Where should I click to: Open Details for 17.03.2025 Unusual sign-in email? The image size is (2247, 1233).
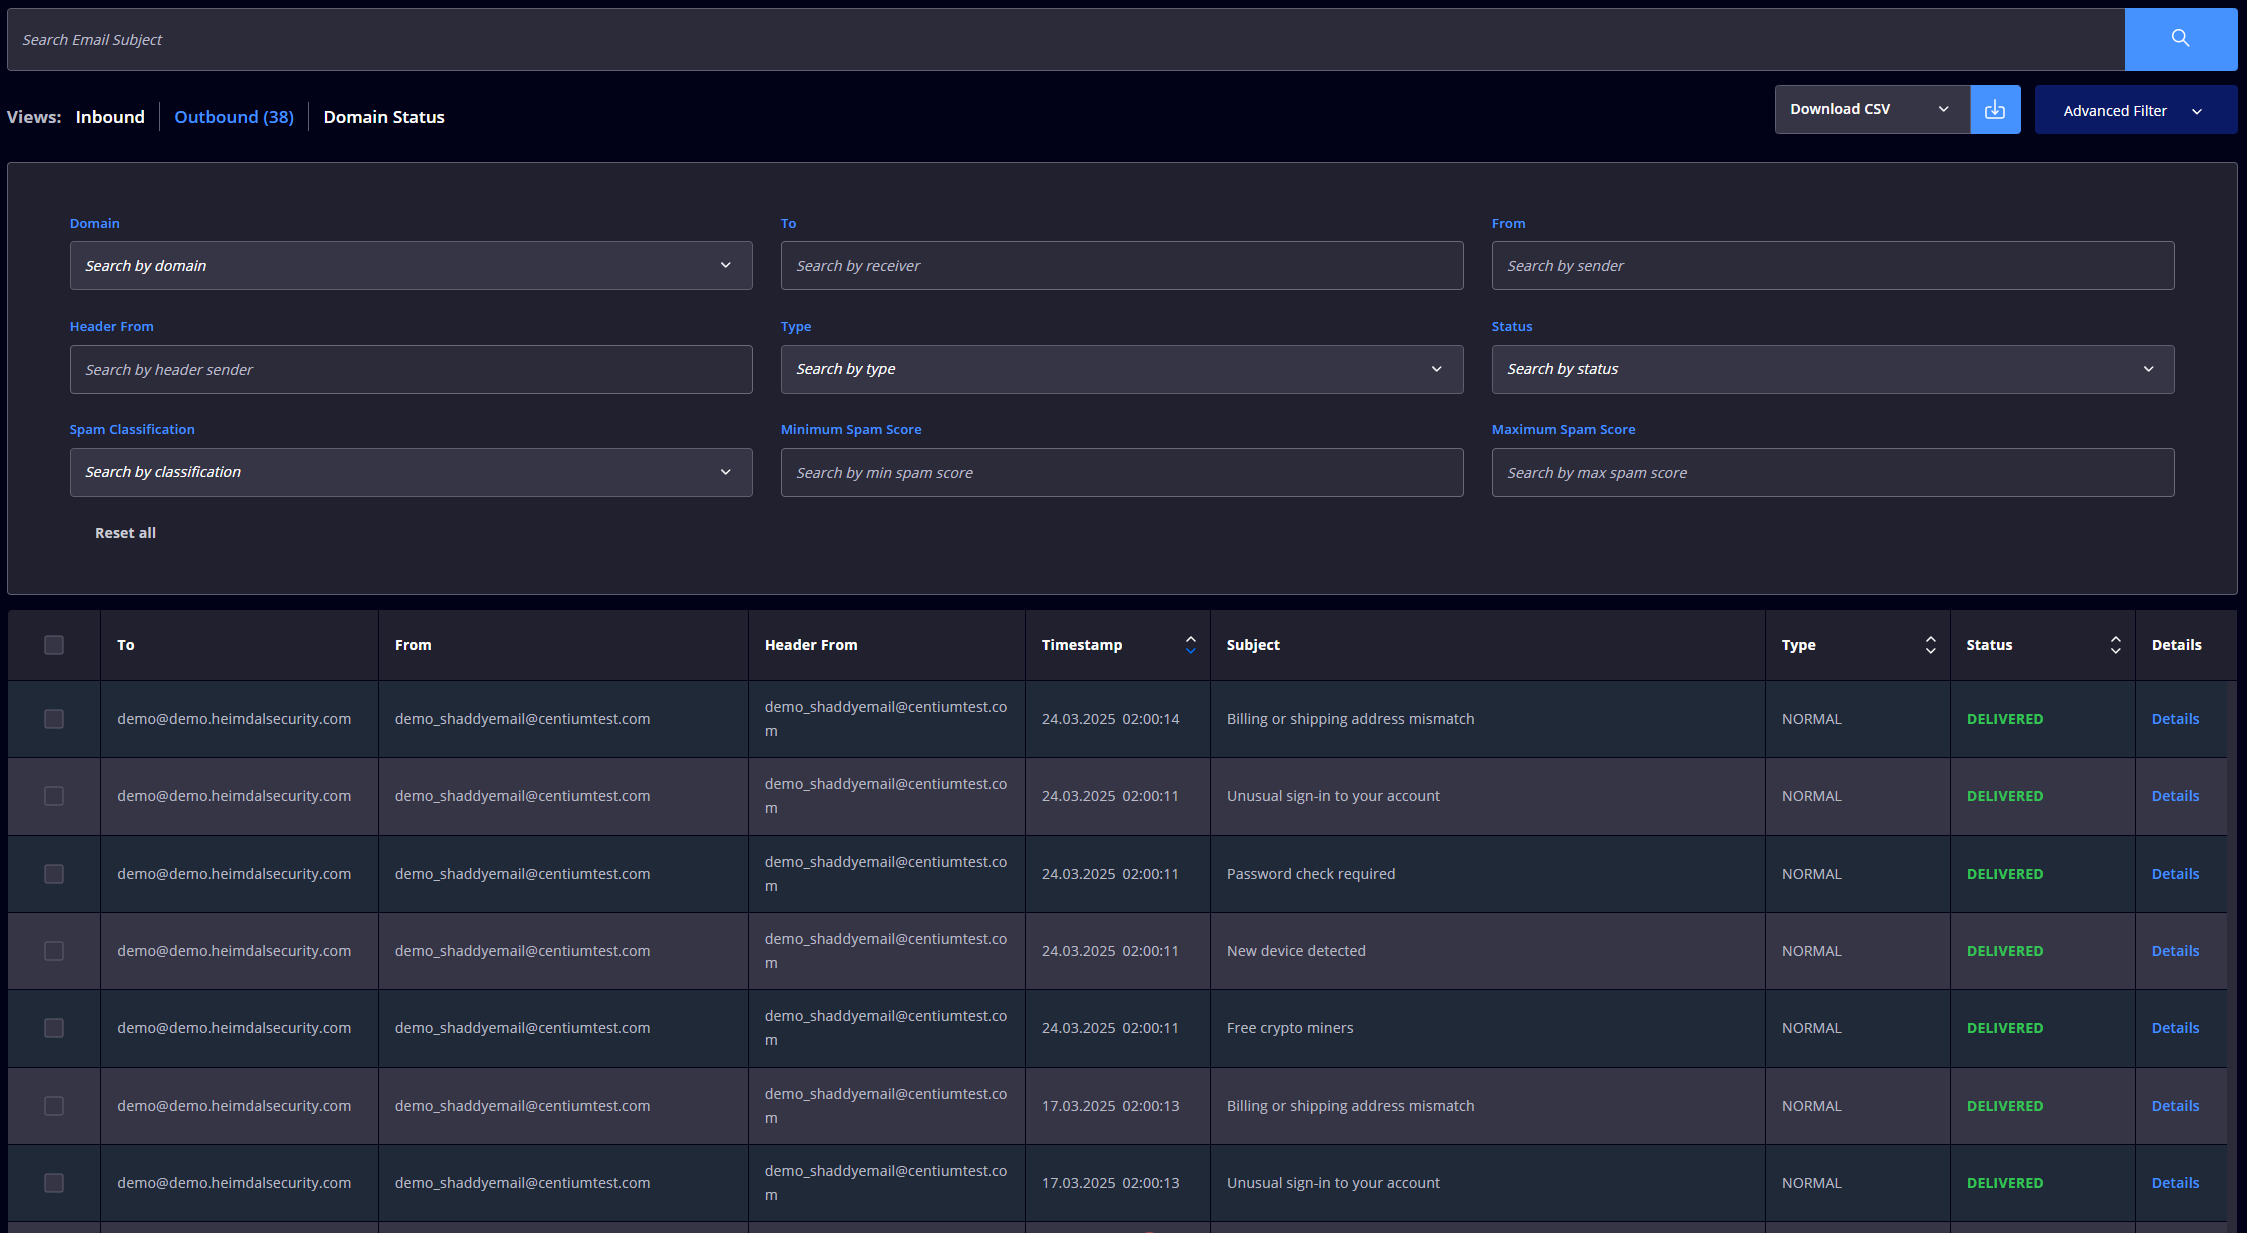[2175, 1183]
